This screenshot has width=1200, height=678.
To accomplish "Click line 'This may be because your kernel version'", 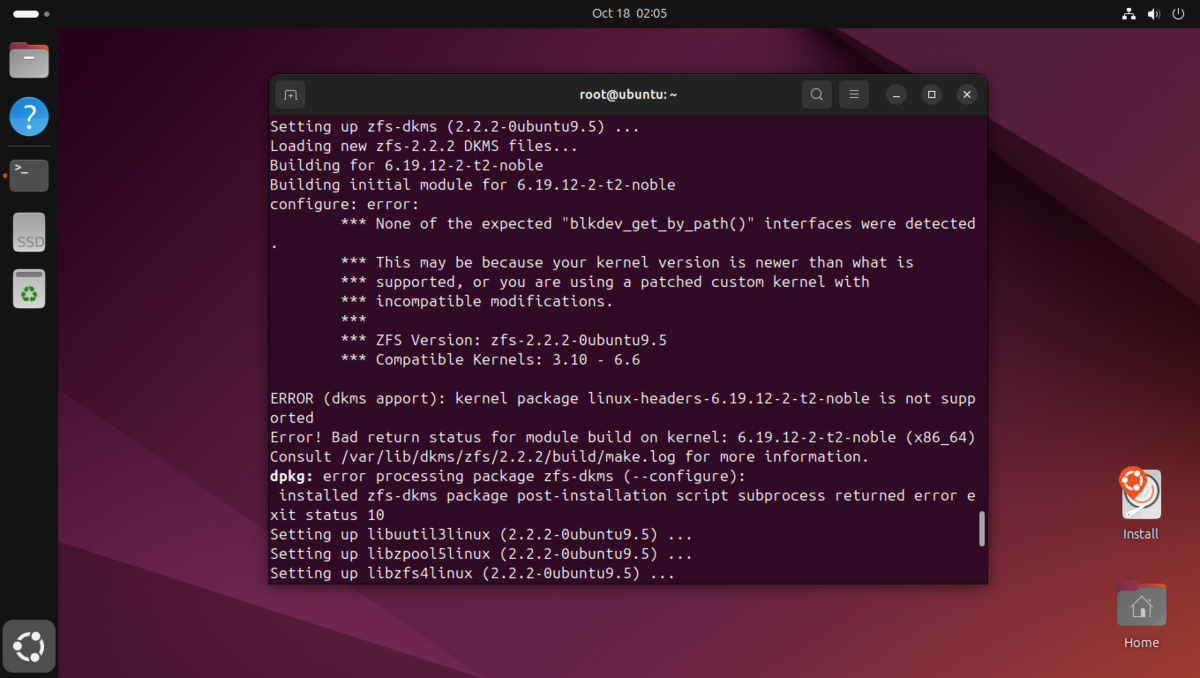I will click(627, 263).
